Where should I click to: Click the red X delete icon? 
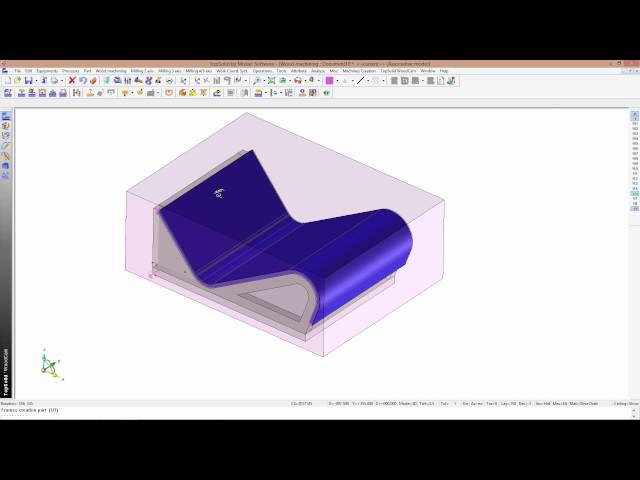click(72, 80)
